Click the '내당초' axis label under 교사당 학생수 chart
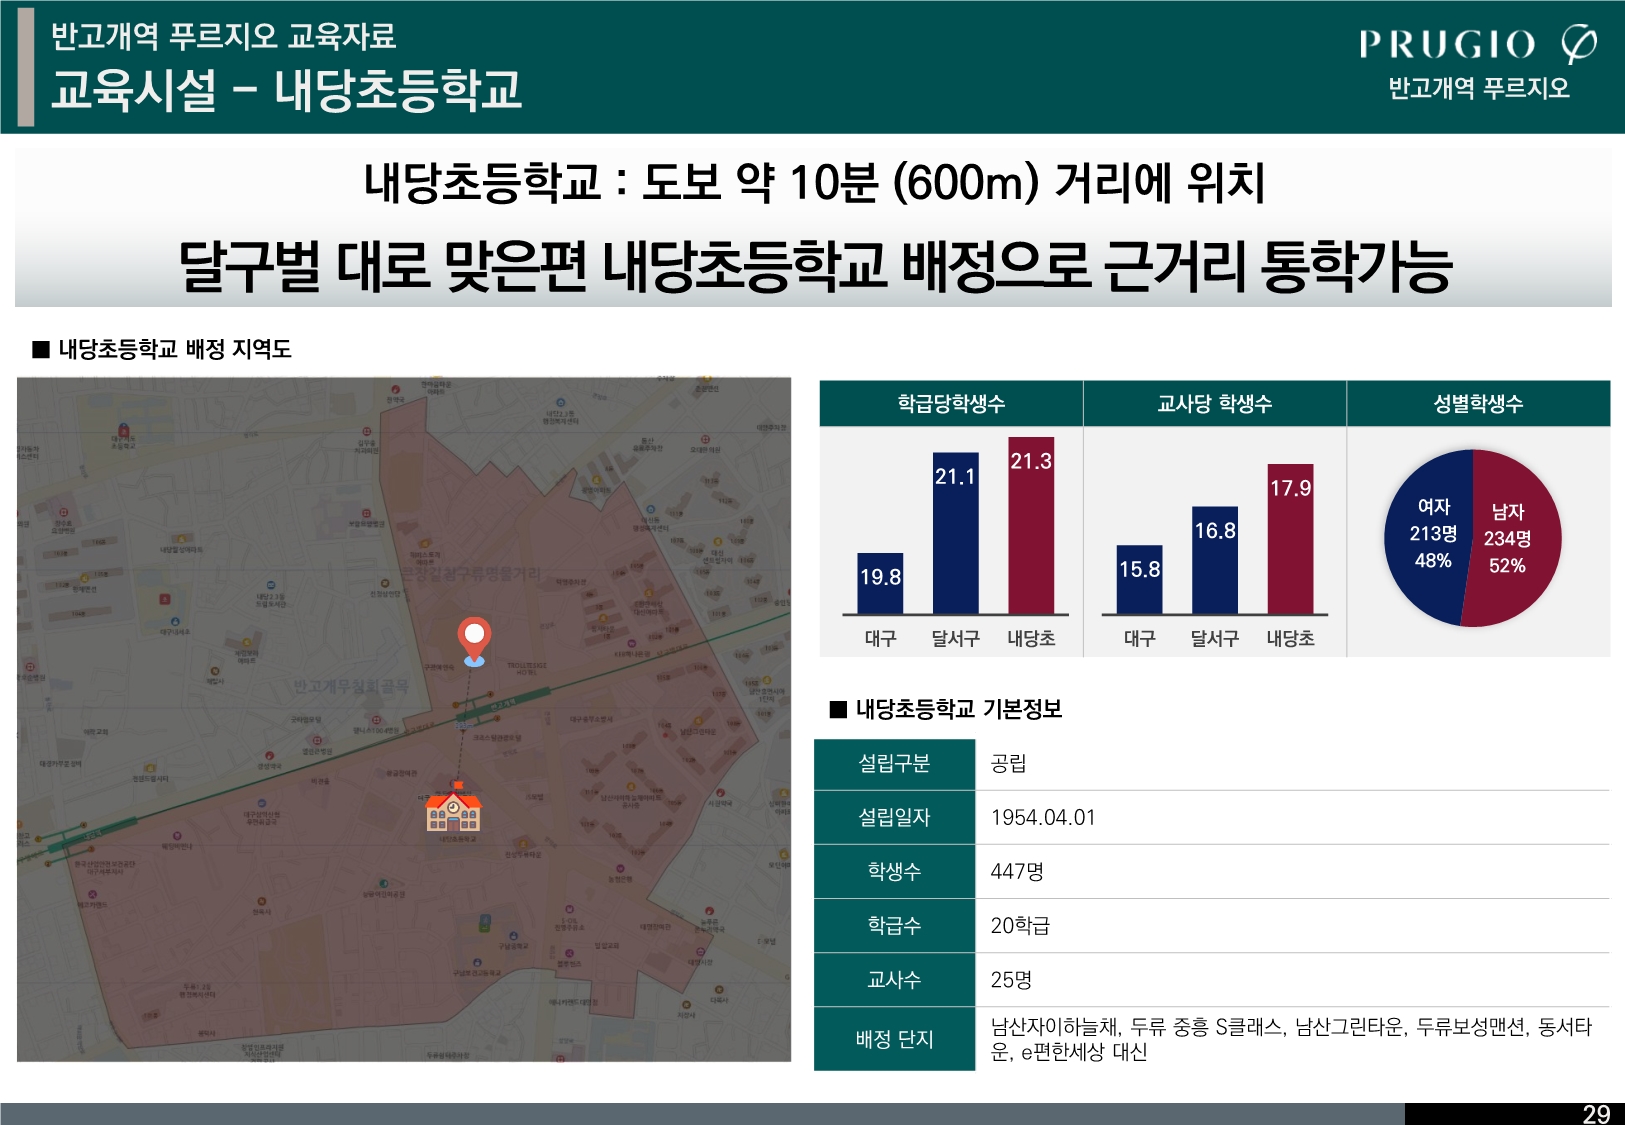The width and height of the screenshot is (1625, 1125). (x=1290, y=639)
